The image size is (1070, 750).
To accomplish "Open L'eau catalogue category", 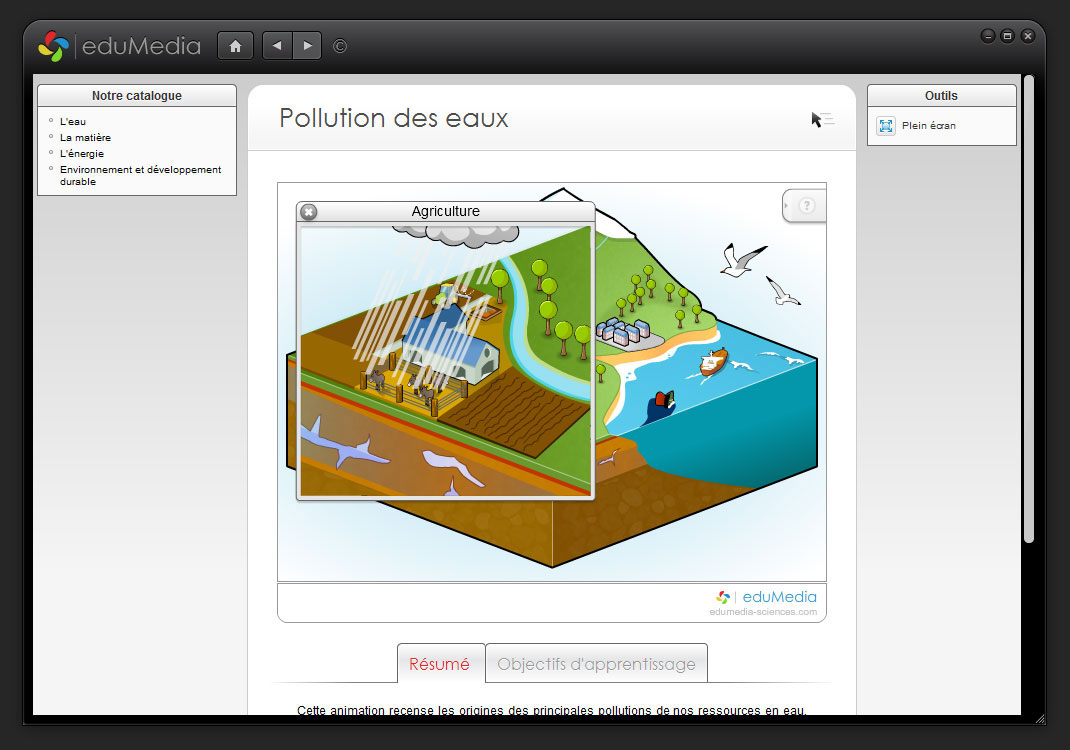I will coord(73,122).
